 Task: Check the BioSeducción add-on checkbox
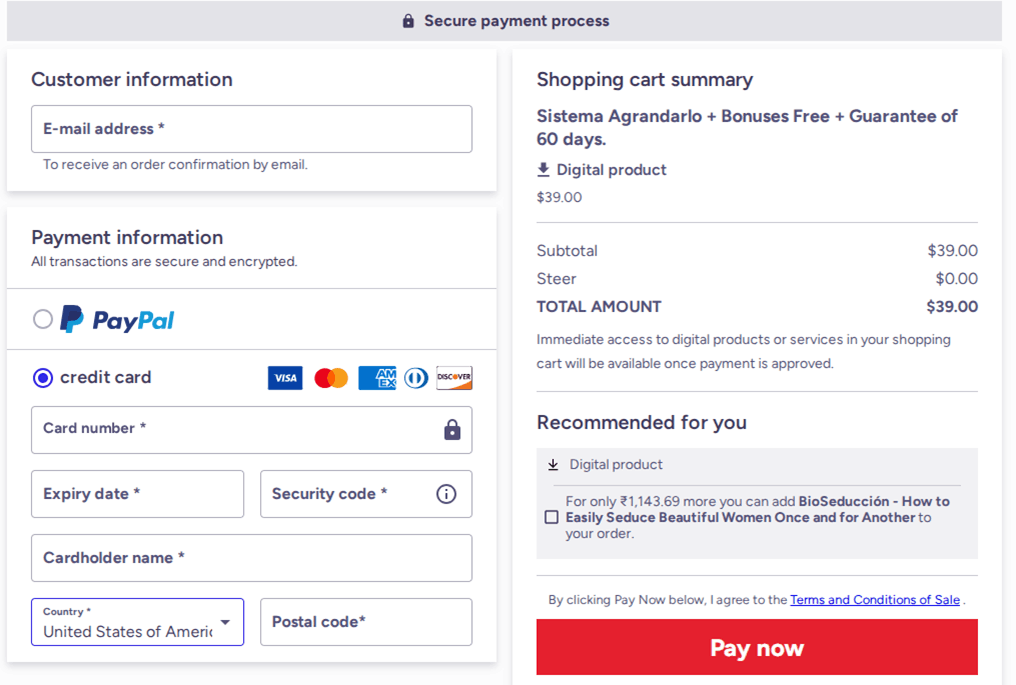click(x=551, y=517)
